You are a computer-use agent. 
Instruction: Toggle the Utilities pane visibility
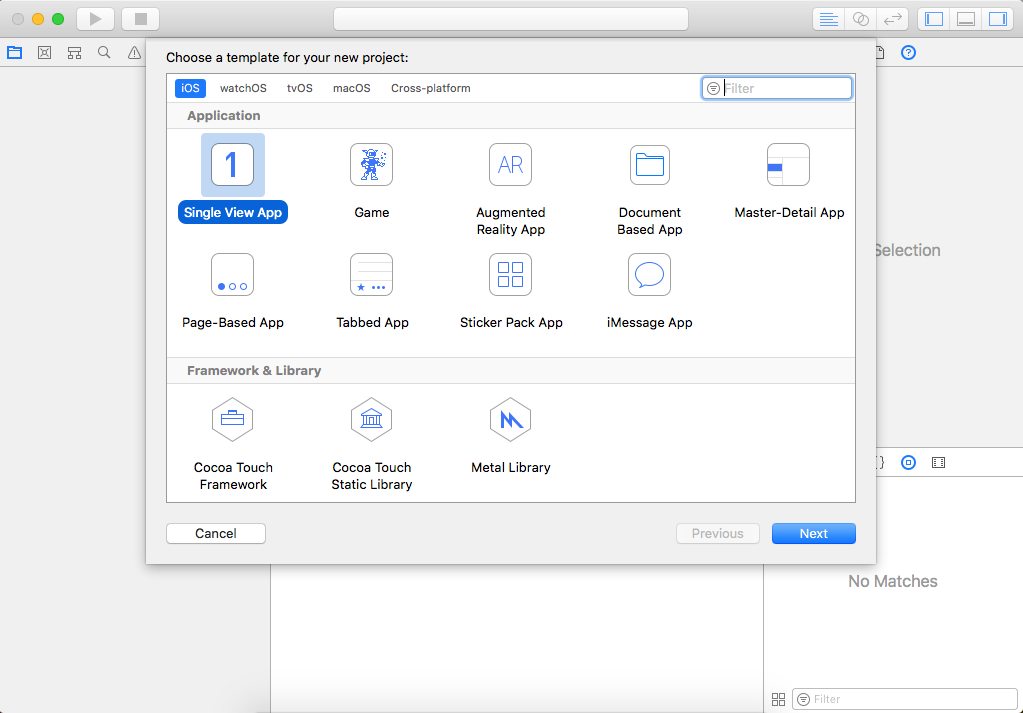click(998, 19)
